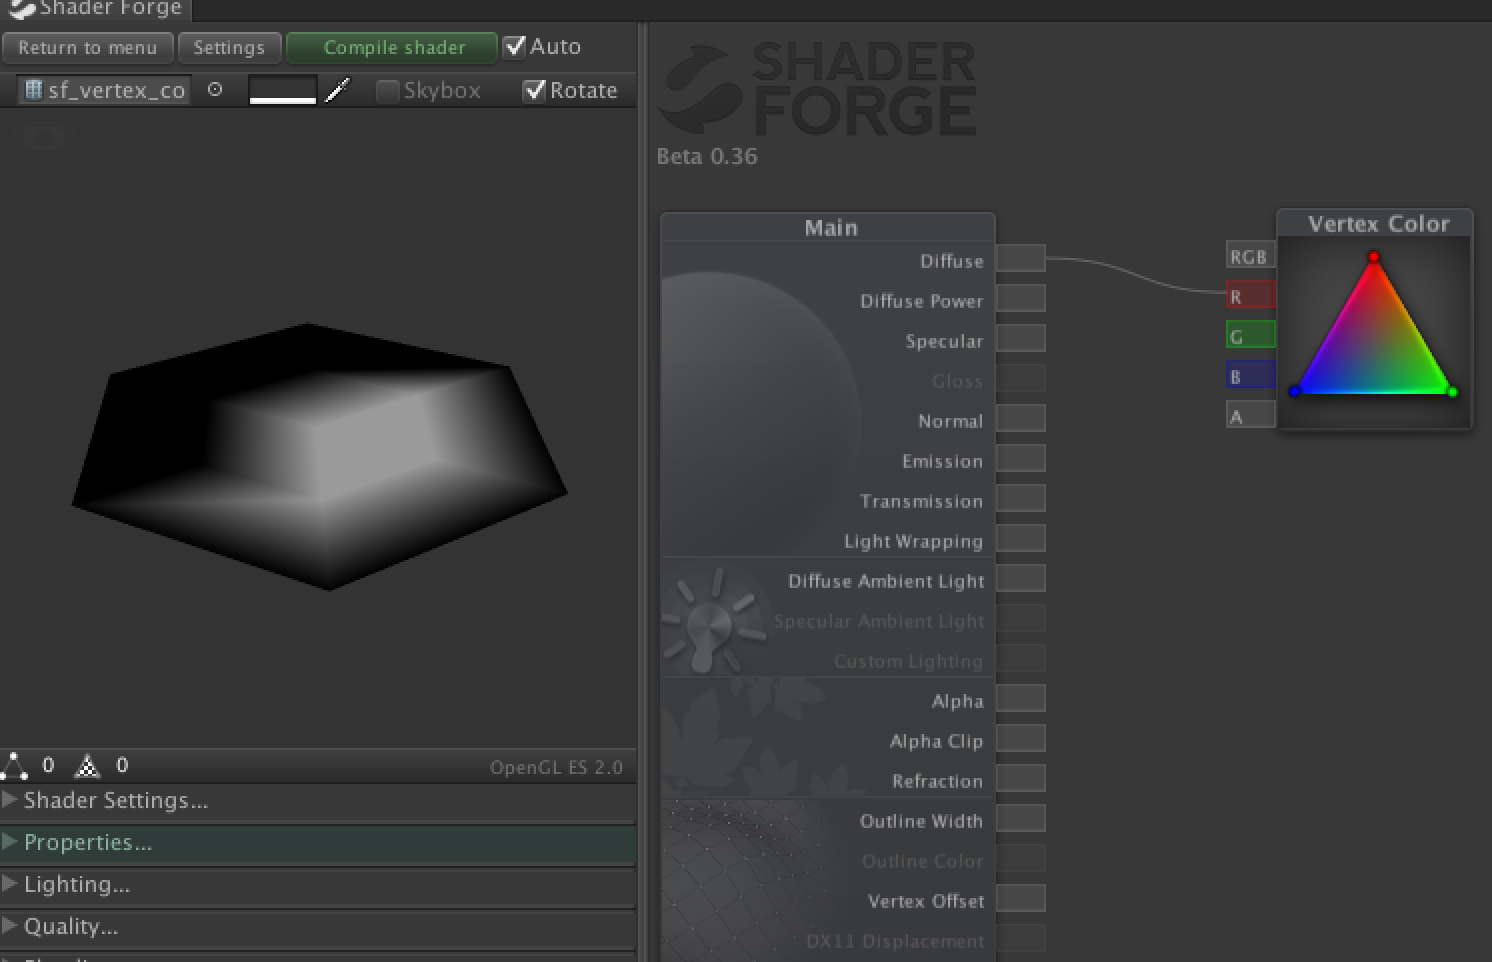
Task: Select the green G output connector
Action: 1250,336
